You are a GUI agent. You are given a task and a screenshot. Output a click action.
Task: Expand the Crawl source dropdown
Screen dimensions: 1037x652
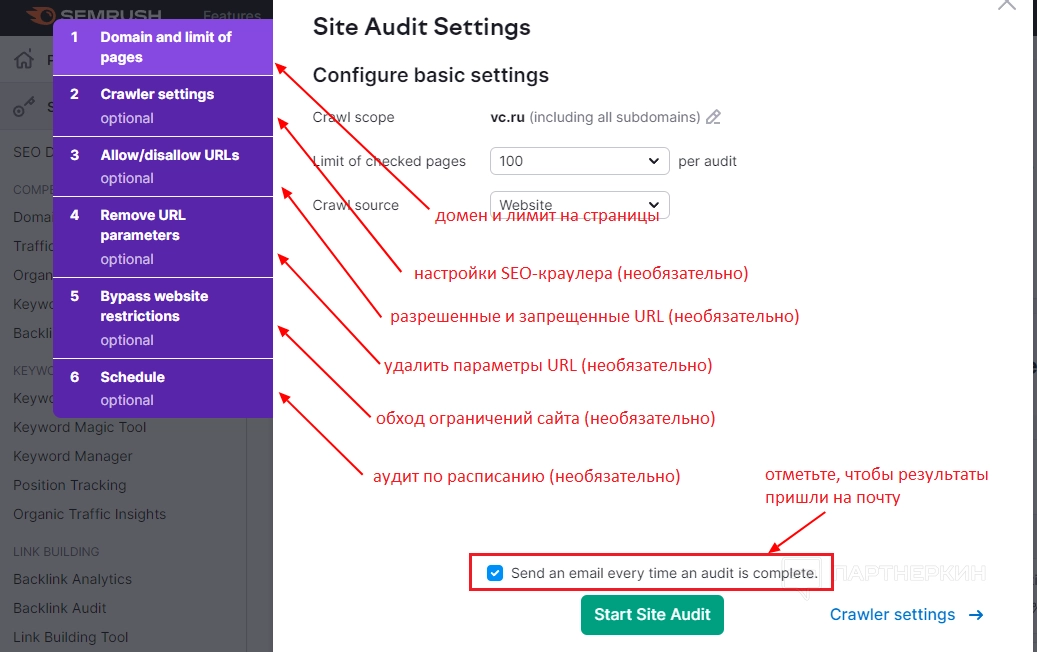[579, 205]
